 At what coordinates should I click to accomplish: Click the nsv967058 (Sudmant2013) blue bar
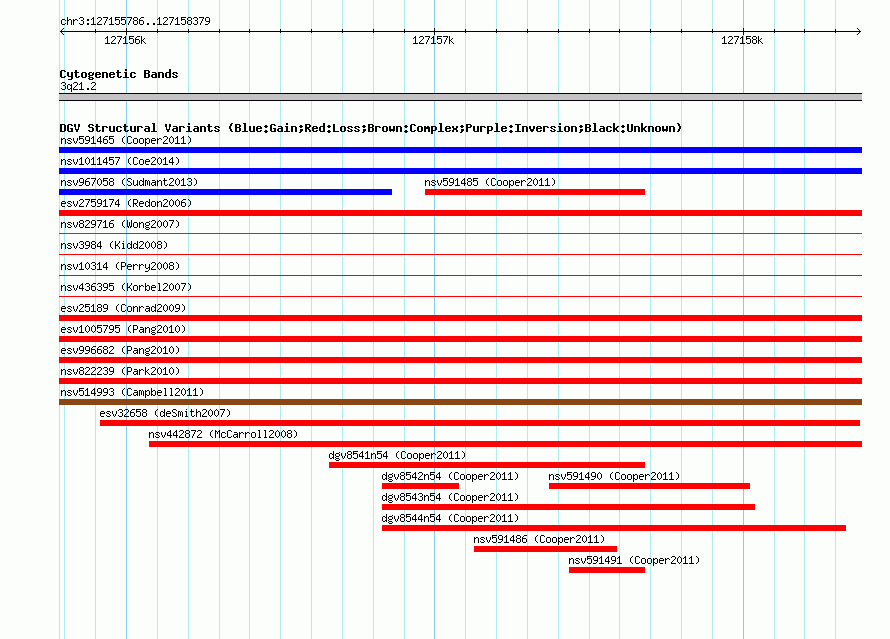click(x=225, y=192)
